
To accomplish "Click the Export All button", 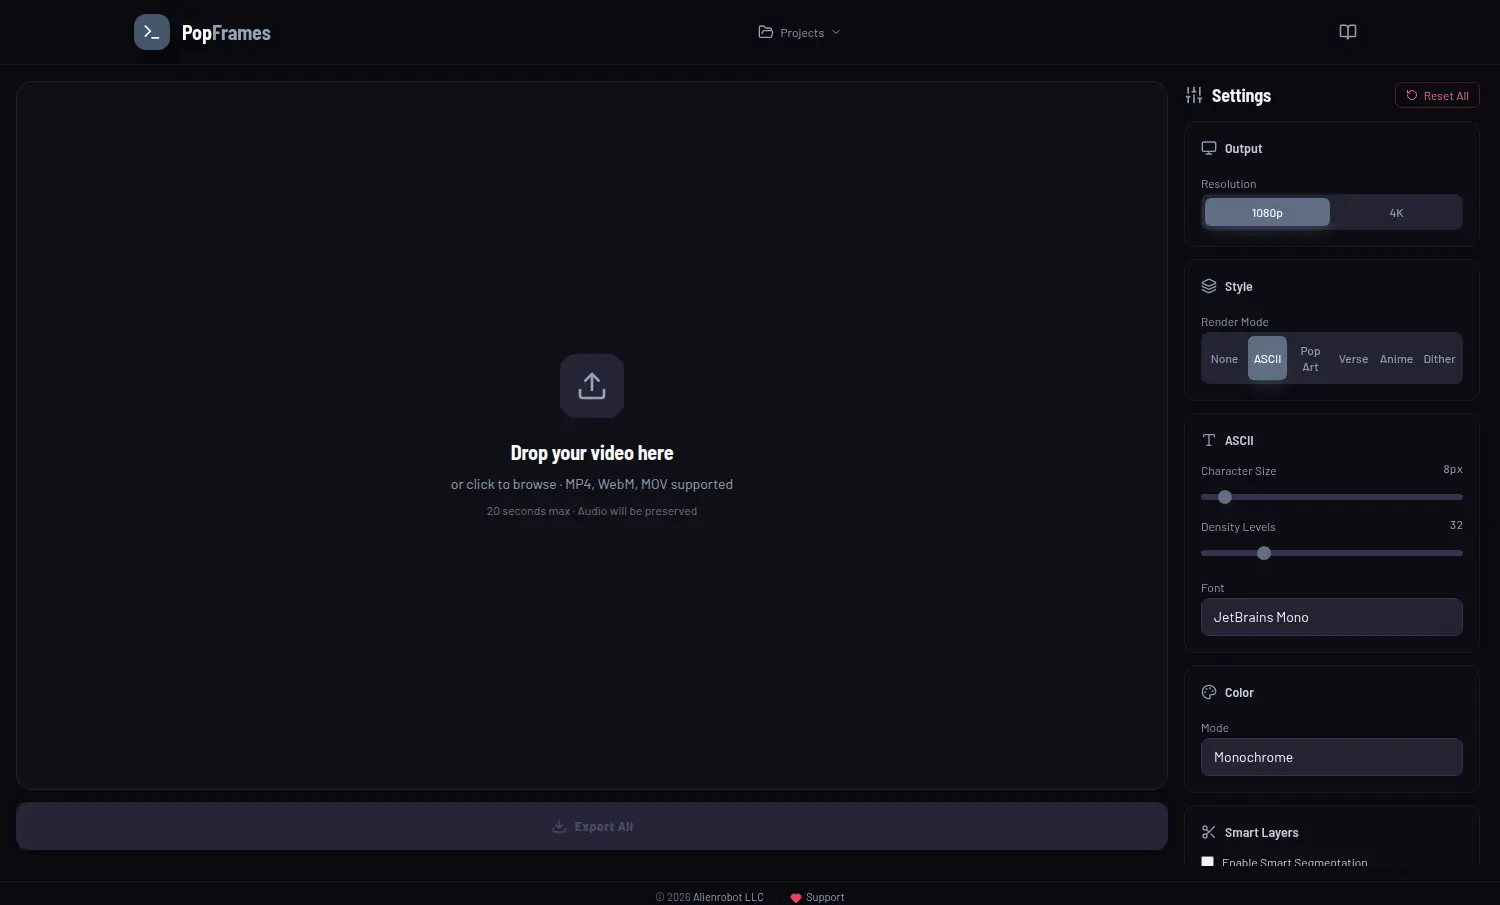I will pos(592,826).
